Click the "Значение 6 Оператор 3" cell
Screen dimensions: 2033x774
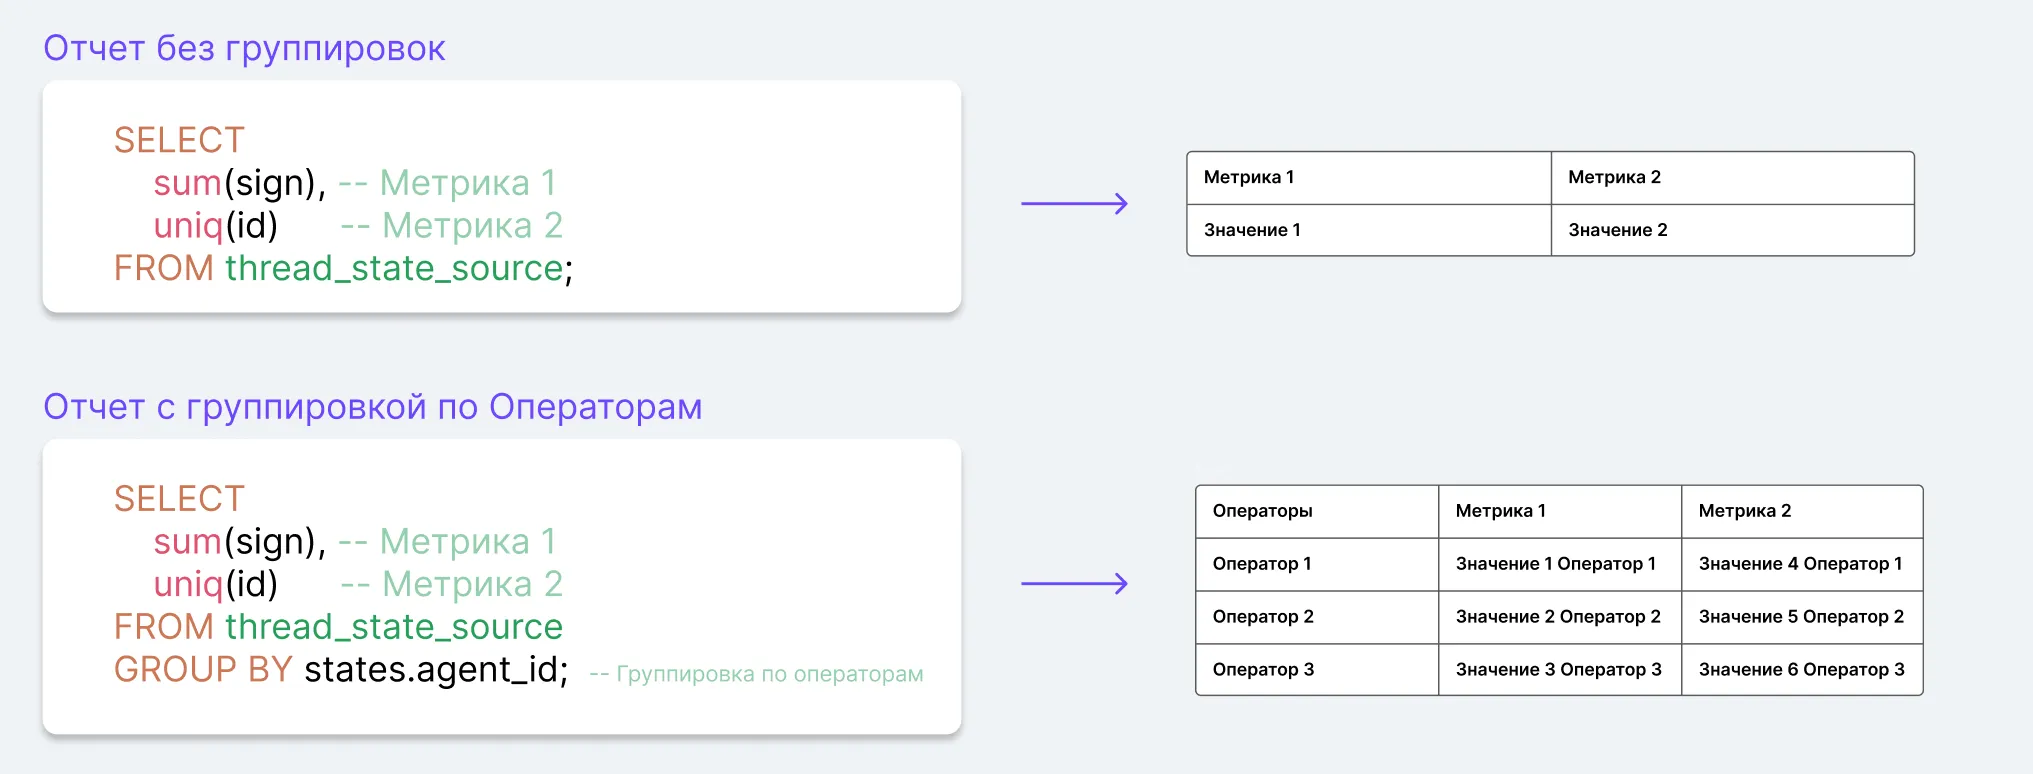click(1801, 670)
